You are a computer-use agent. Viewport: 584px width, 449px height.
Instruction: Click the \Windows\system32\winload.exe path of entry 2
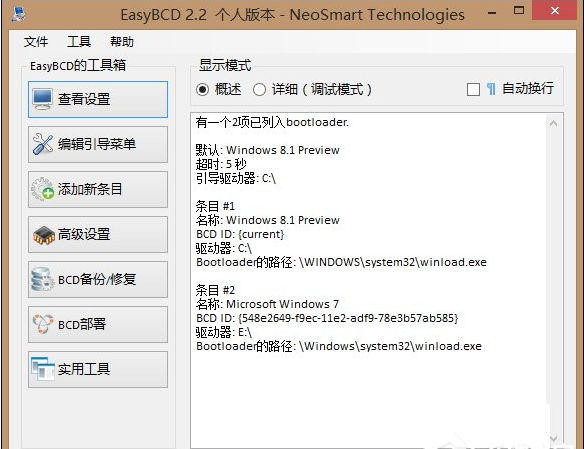pyautogui.click(x=339, y=346)
